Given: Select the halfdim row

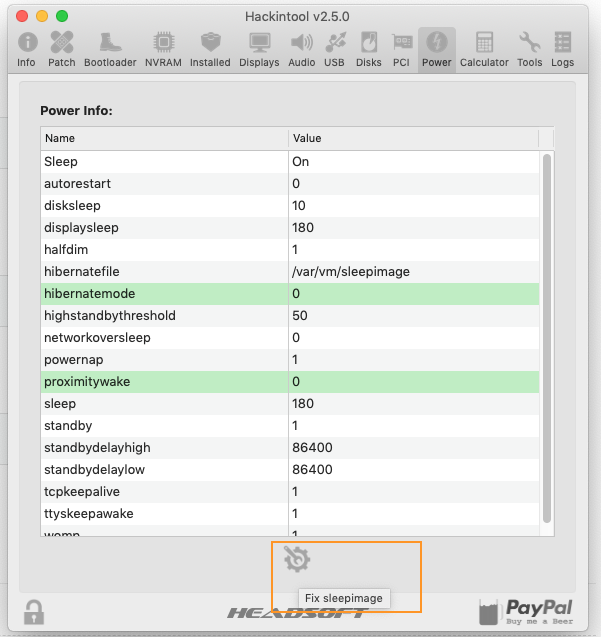Looking at the screenshot, I should pyautogui.click(x=290, y=249).
